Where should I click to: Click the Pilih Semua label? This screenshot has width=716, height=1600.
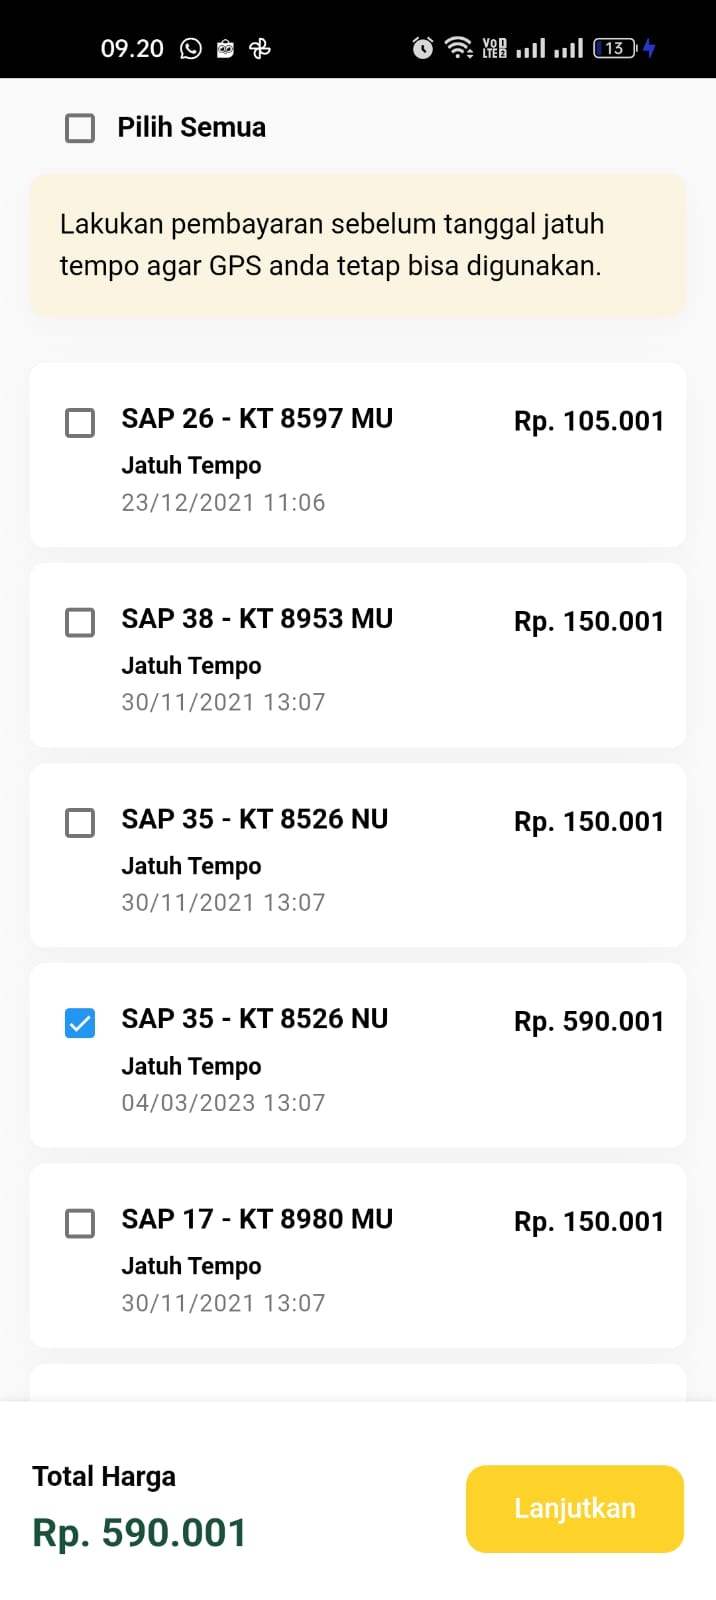[x=191, y=128]
